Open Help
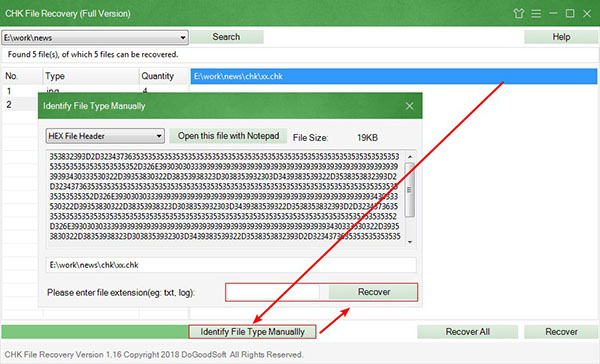600x364 pixels. click(x=561, y=37)
